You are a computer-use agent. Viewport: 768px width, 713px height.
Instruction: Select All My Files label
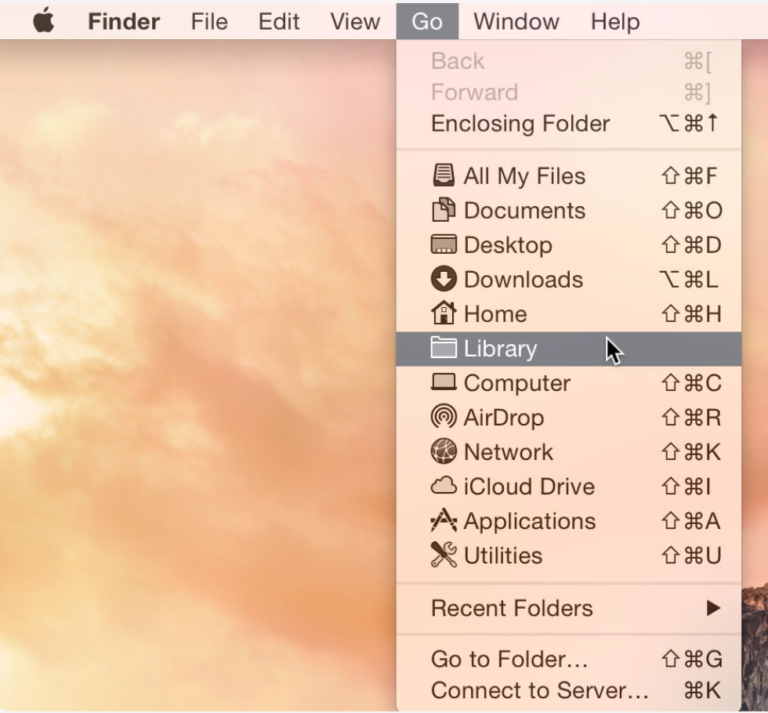pos(525,176)
